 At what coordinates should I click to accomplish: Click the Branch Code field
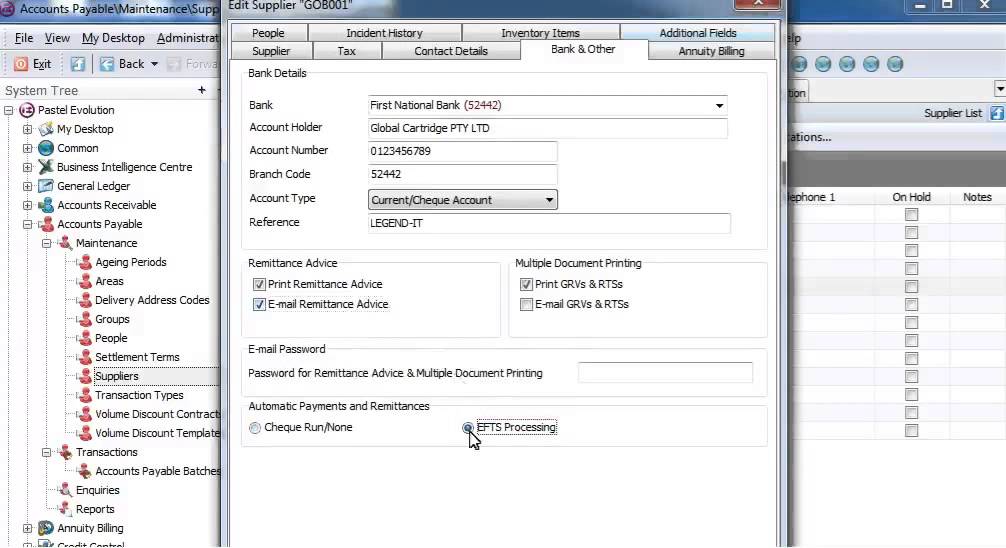click(462, 175)
